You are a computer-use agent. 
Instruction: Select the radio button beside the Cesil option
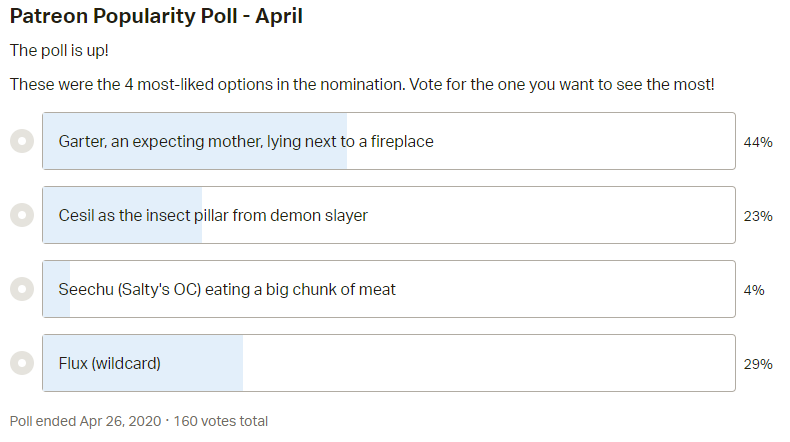(x=21, y=215)
